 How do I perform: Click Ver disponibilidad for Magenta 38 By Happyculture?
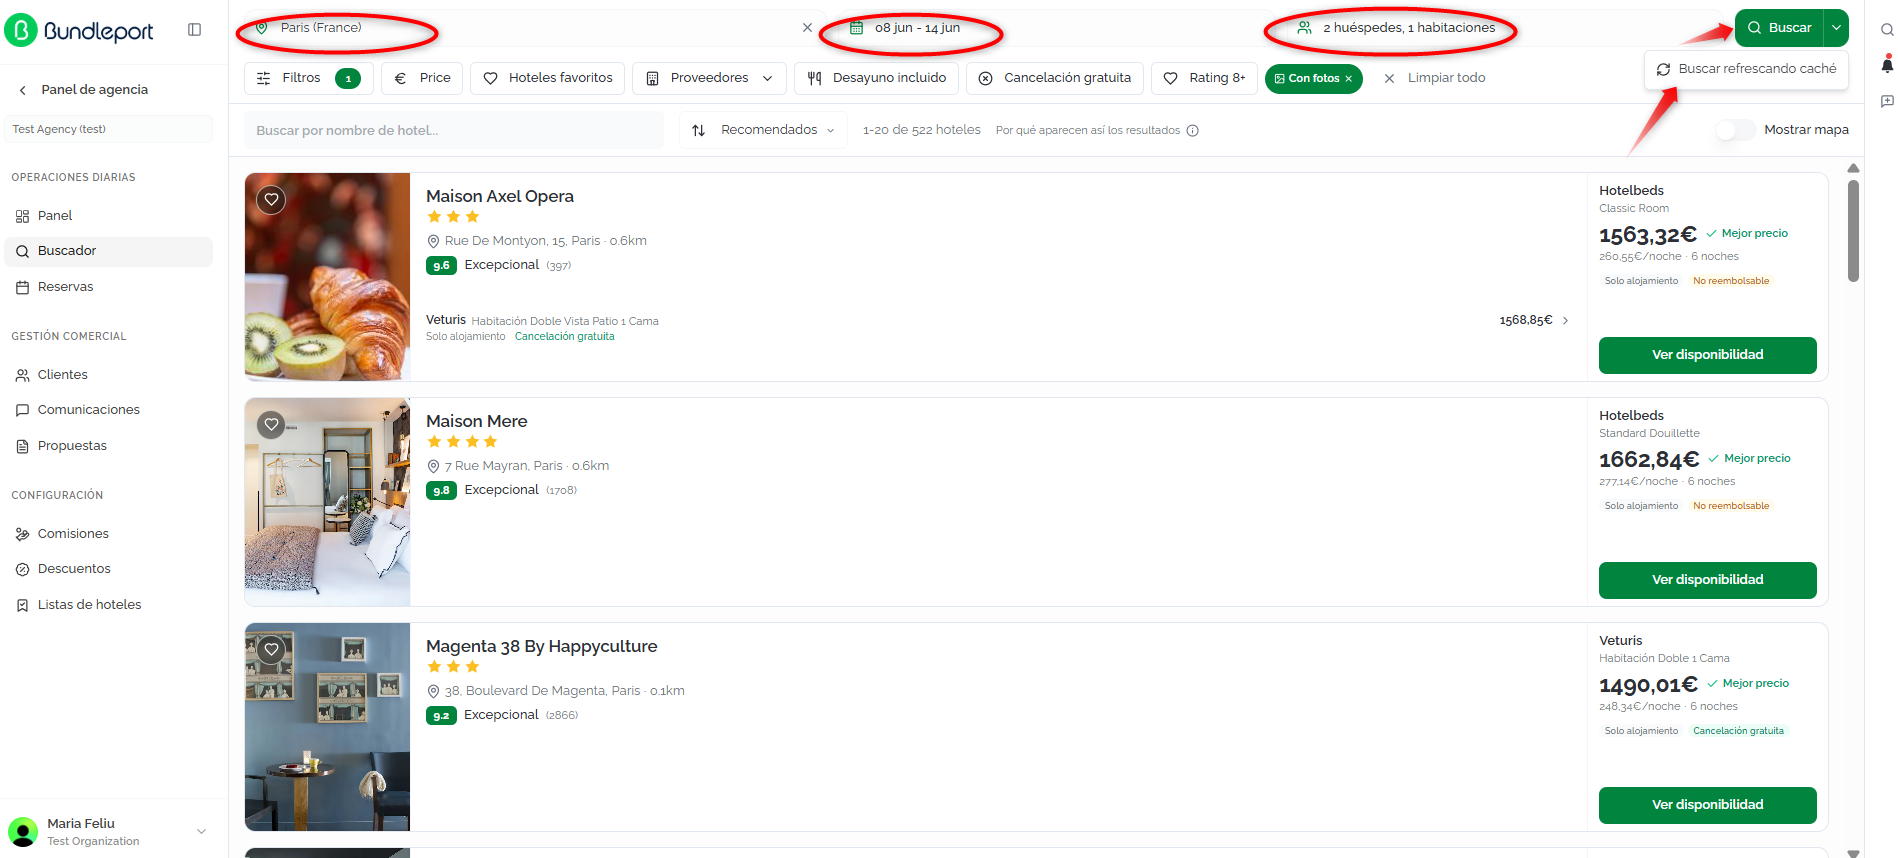pos(1707,805)
